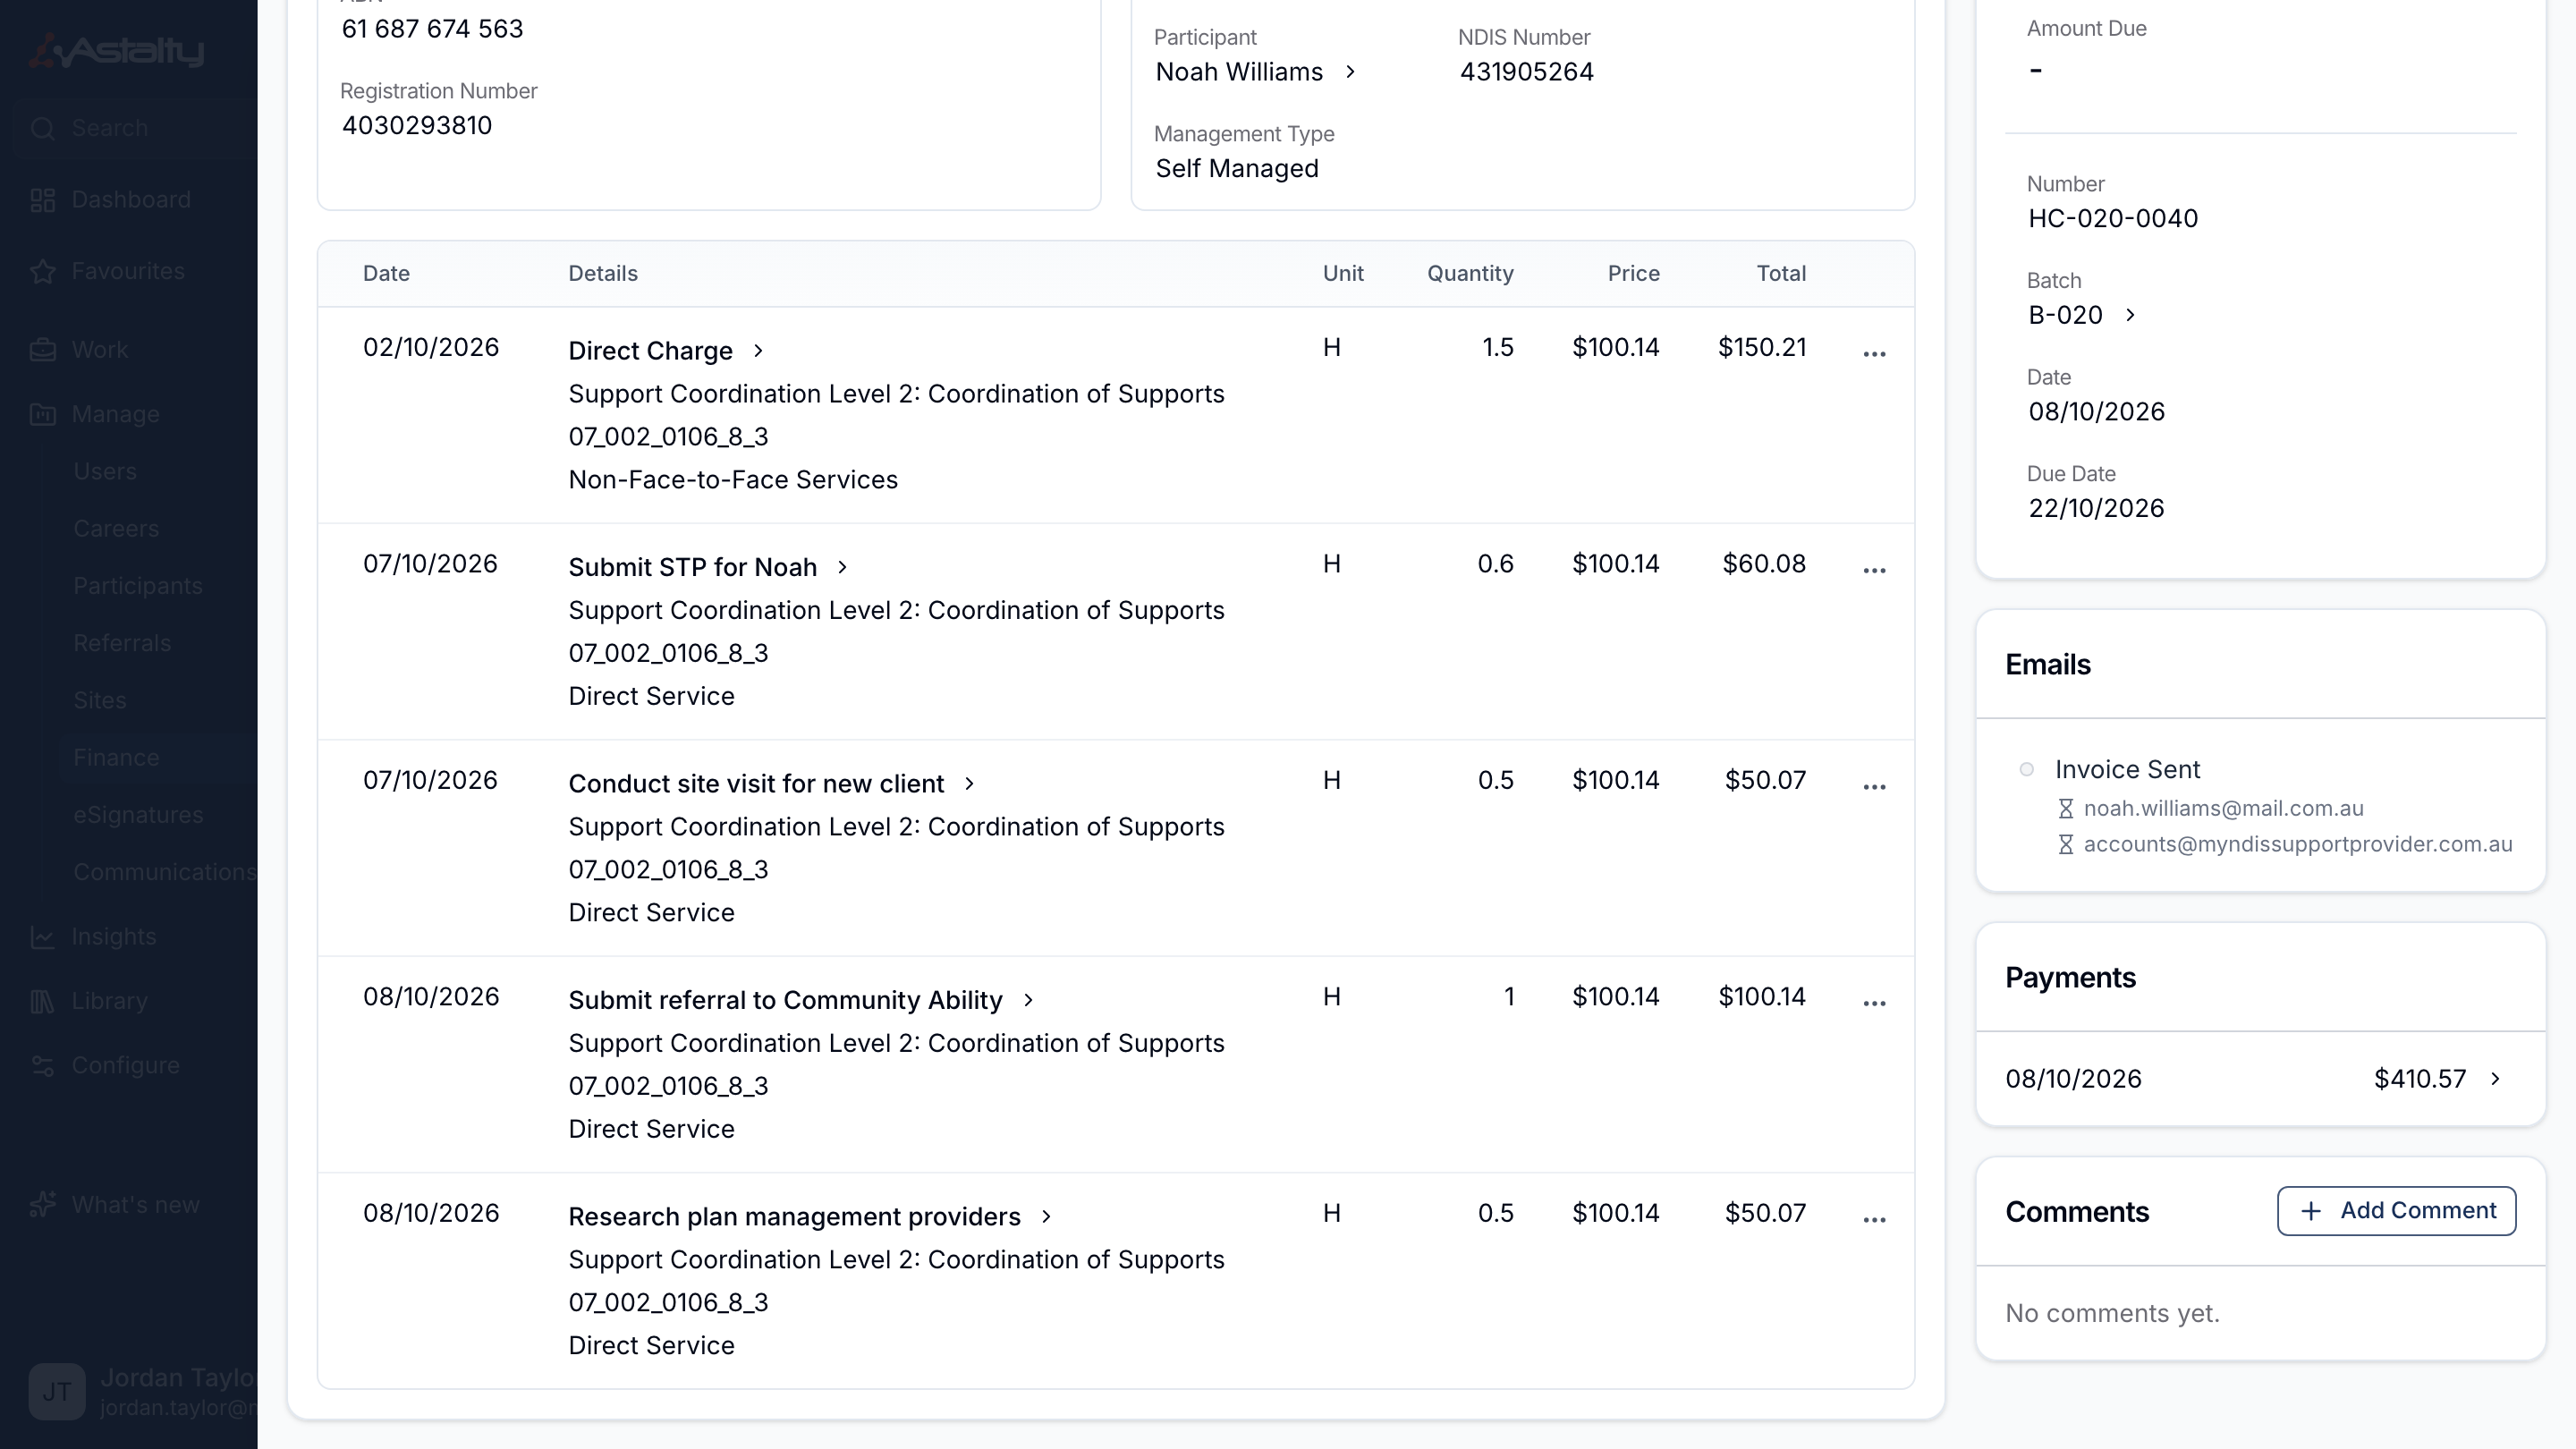Image resolution: width=2576 pixels, height=1449 pixels.
Task: Open more options for Research plan management row
Action: (1874, 1220)
